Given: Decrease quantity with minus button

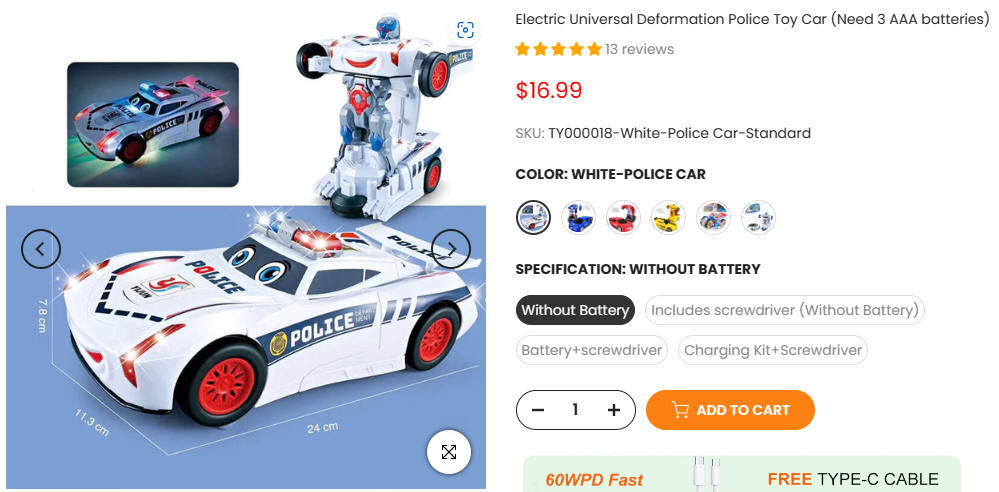Looking at the screenshot, I should [538, 410].
